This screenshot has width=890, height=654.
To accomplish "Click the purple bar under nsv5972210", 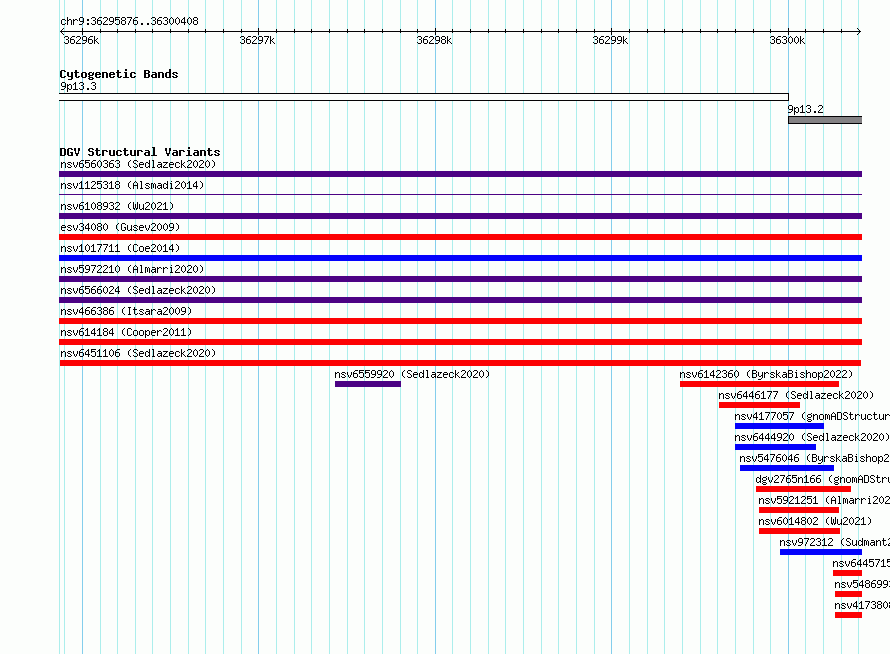I will pyautogui.click(x=460, y=279).
